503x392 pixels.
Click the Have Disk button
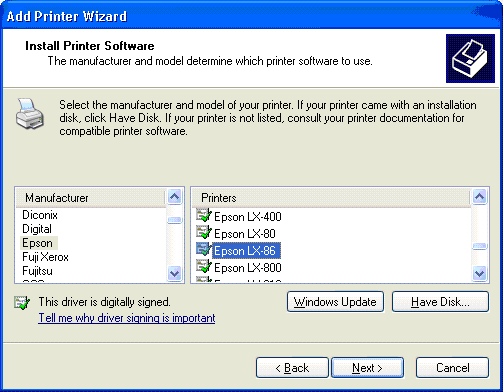[440, 302]
